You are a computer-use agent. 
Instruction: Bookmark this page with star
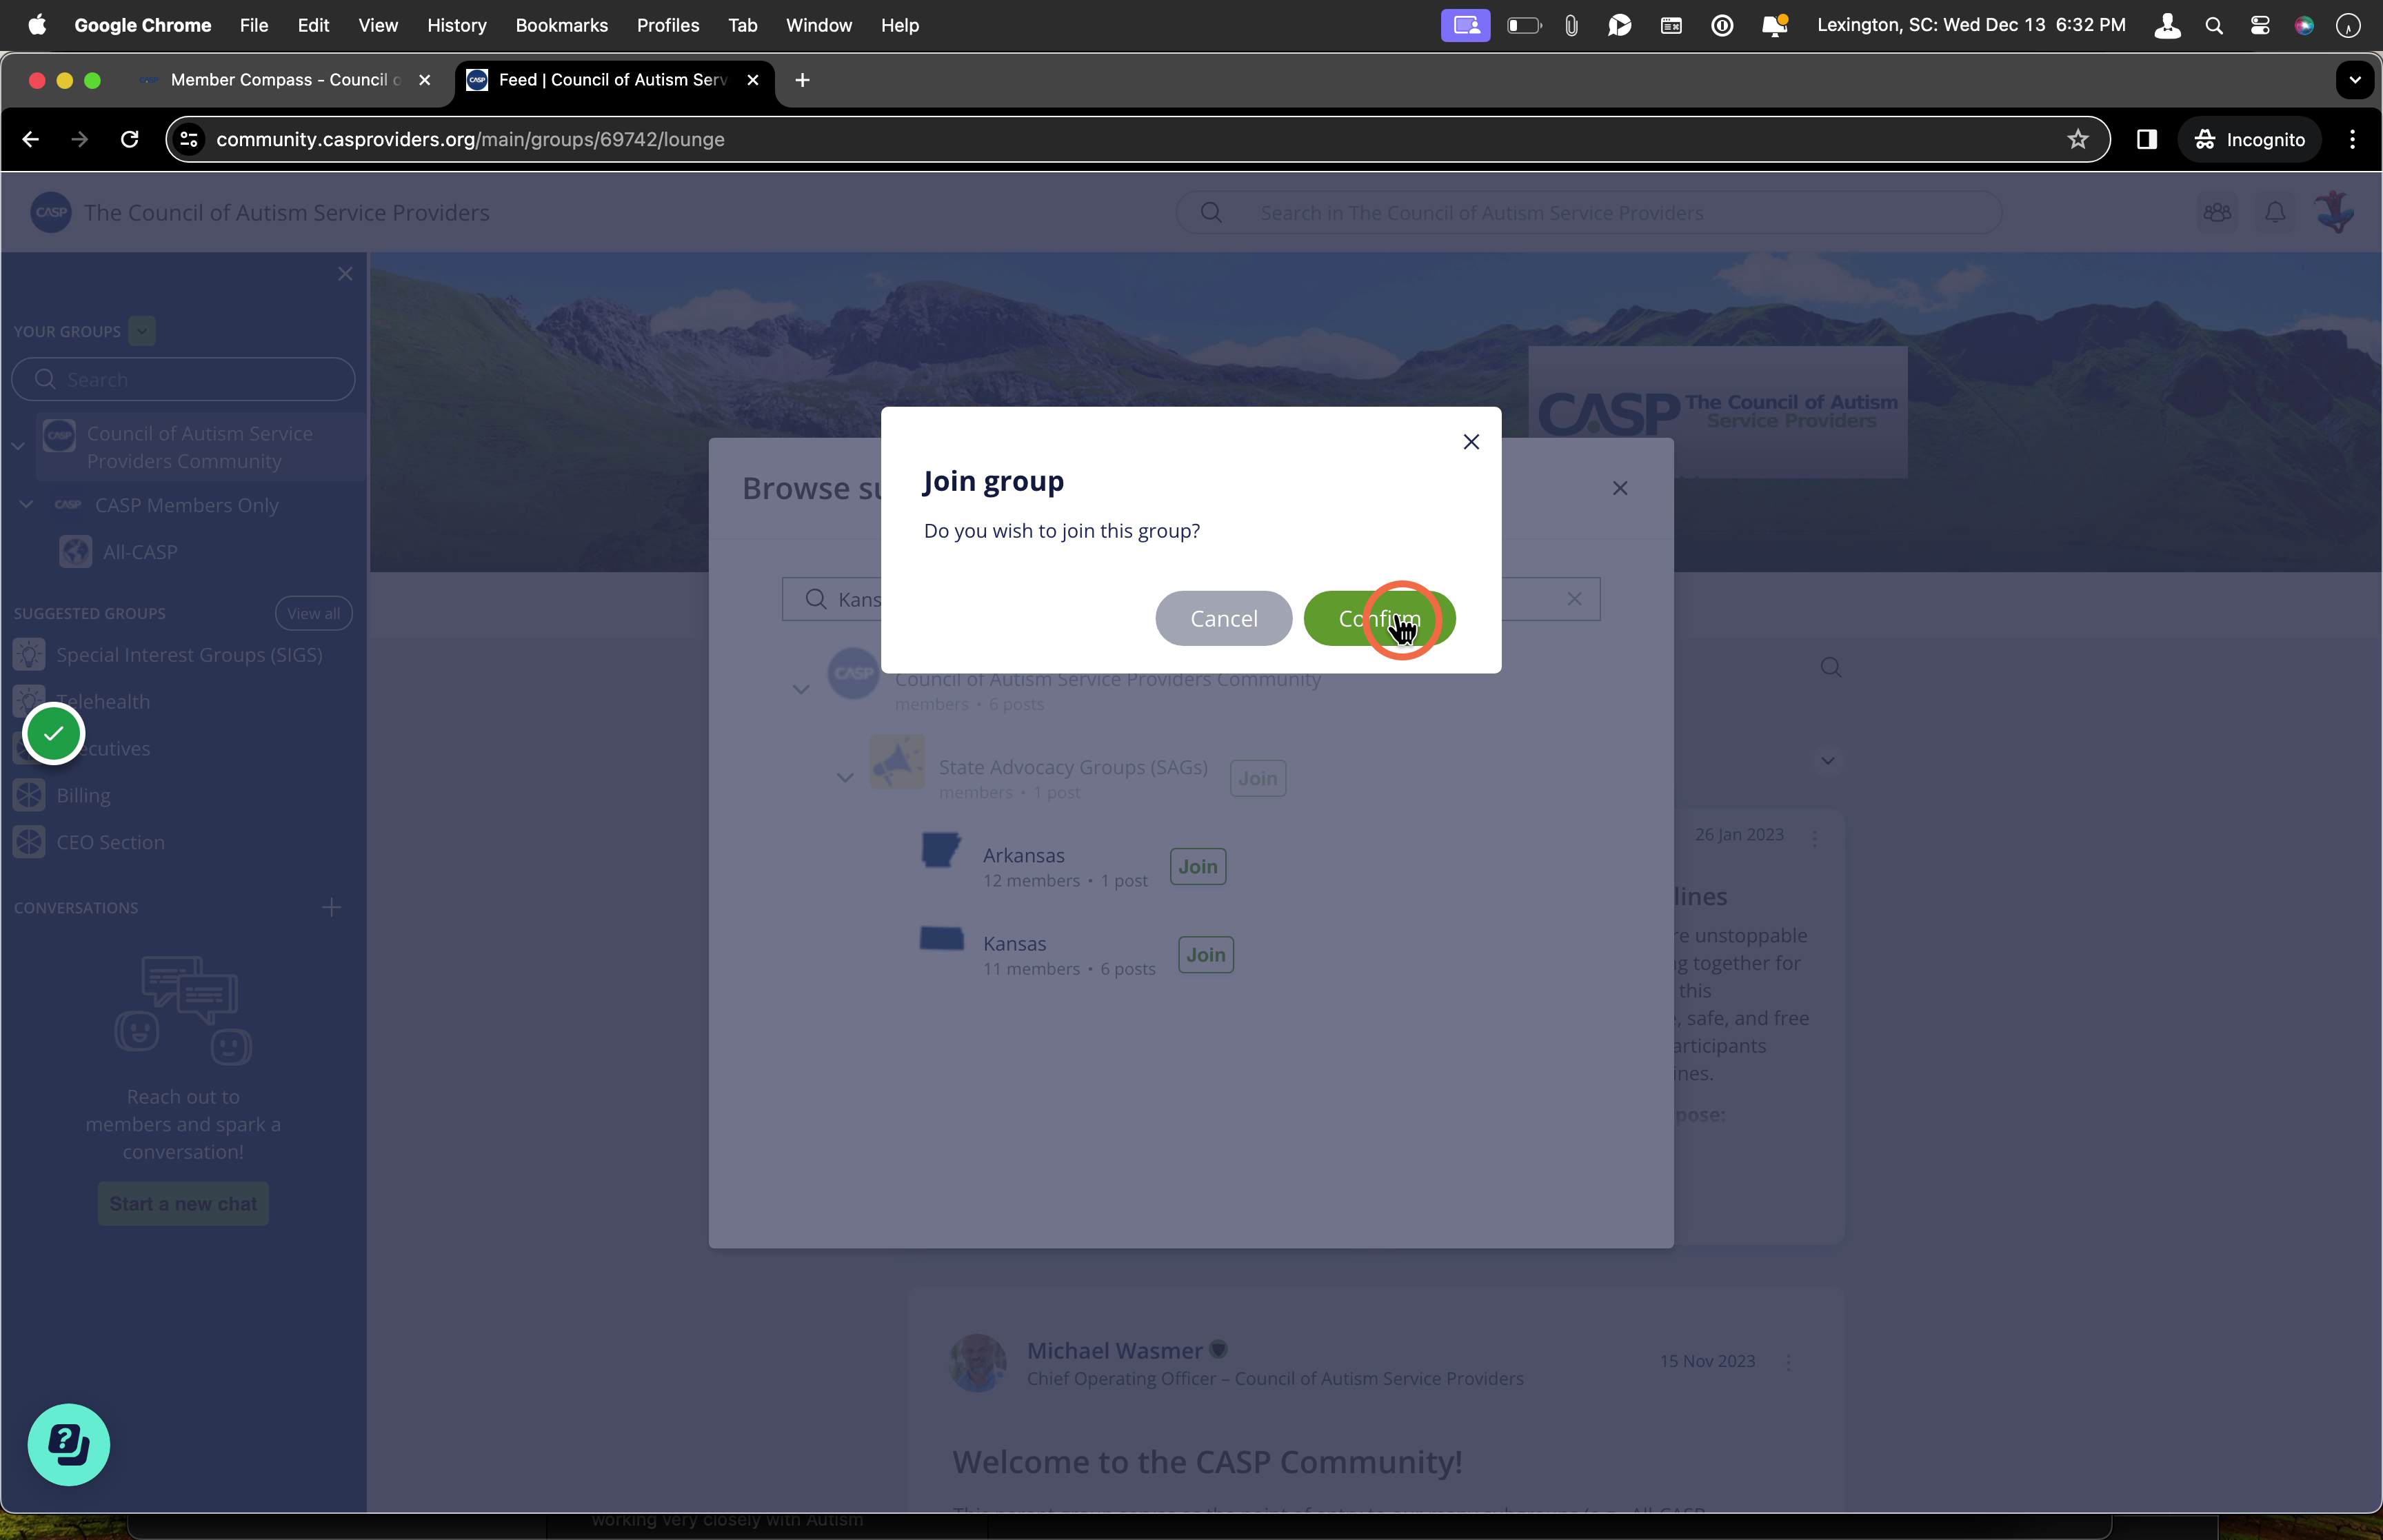(x=2078, y=140)
